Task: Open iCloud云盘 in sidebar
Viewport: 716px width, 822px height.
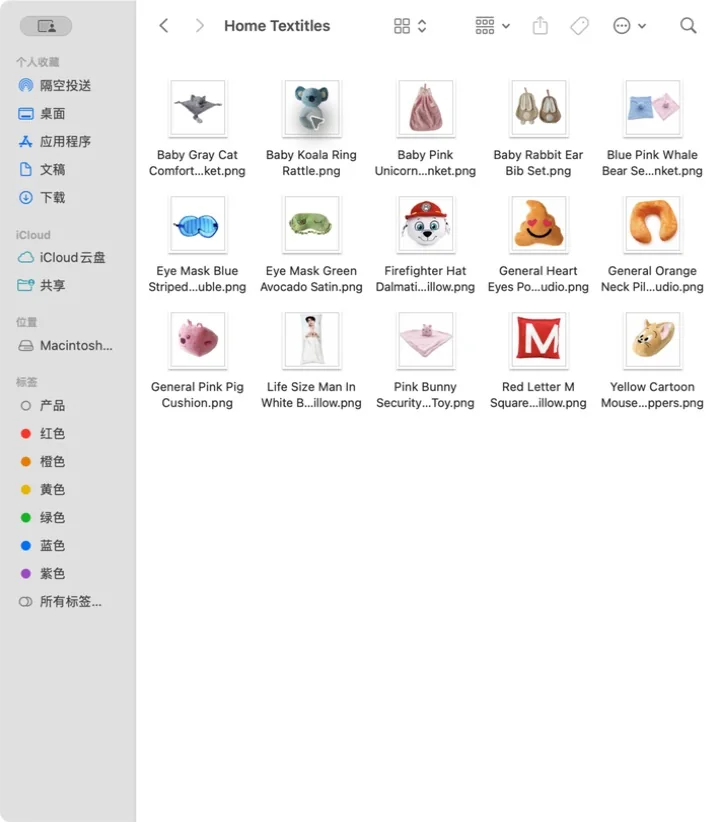Action: click(x=62, y=257)
